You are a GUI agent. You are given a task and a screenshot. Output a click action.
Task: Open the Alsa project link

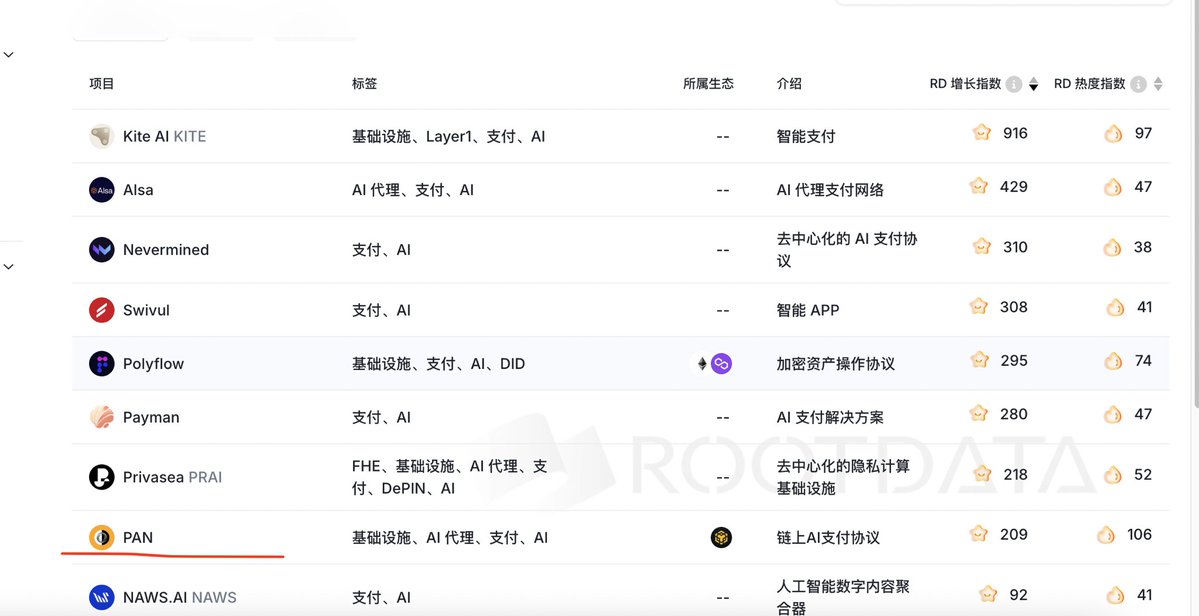pos(138,190)
